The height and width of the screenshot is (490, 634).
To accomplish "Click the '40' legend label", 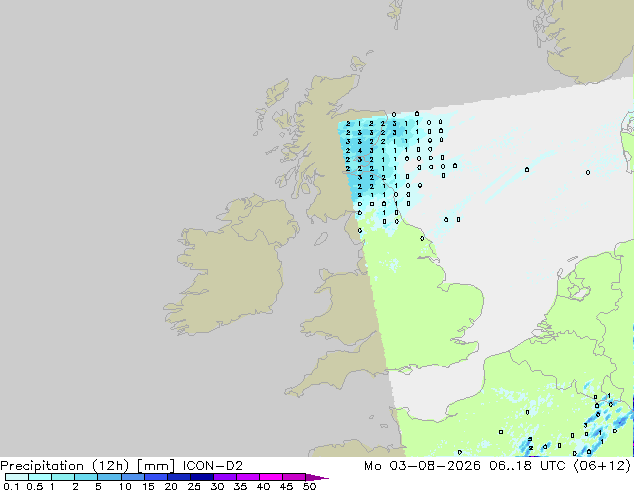I will tap(264, 486).
